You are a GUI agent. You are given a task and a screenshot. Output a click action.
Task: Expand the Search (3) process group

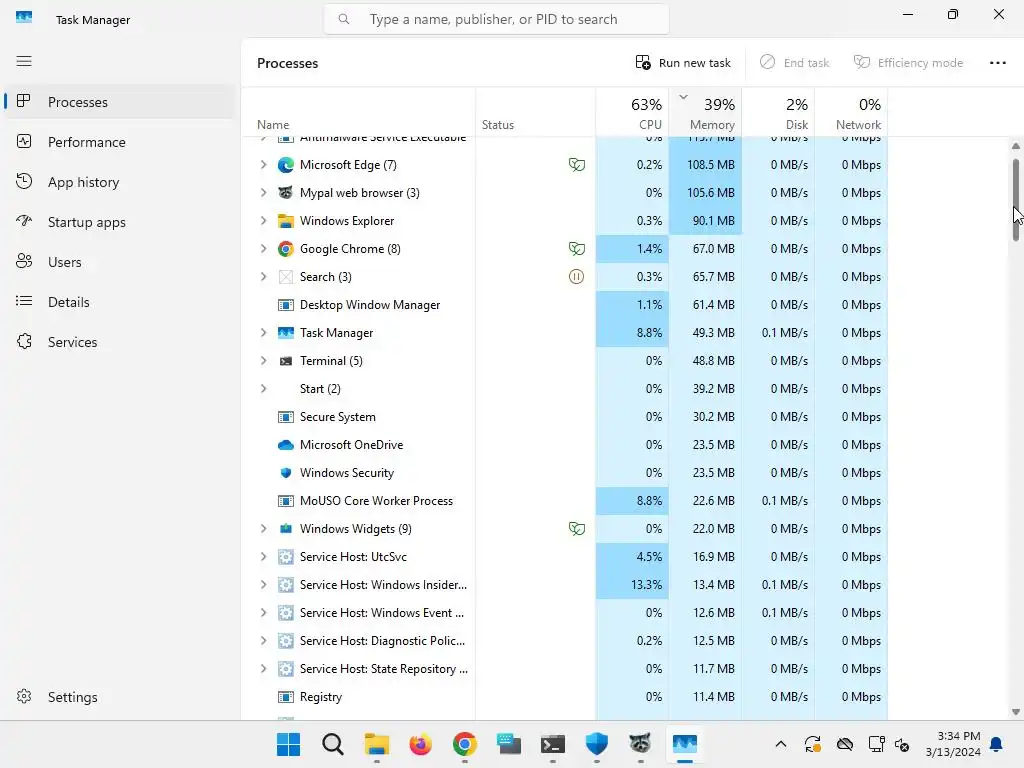[263, 277]
